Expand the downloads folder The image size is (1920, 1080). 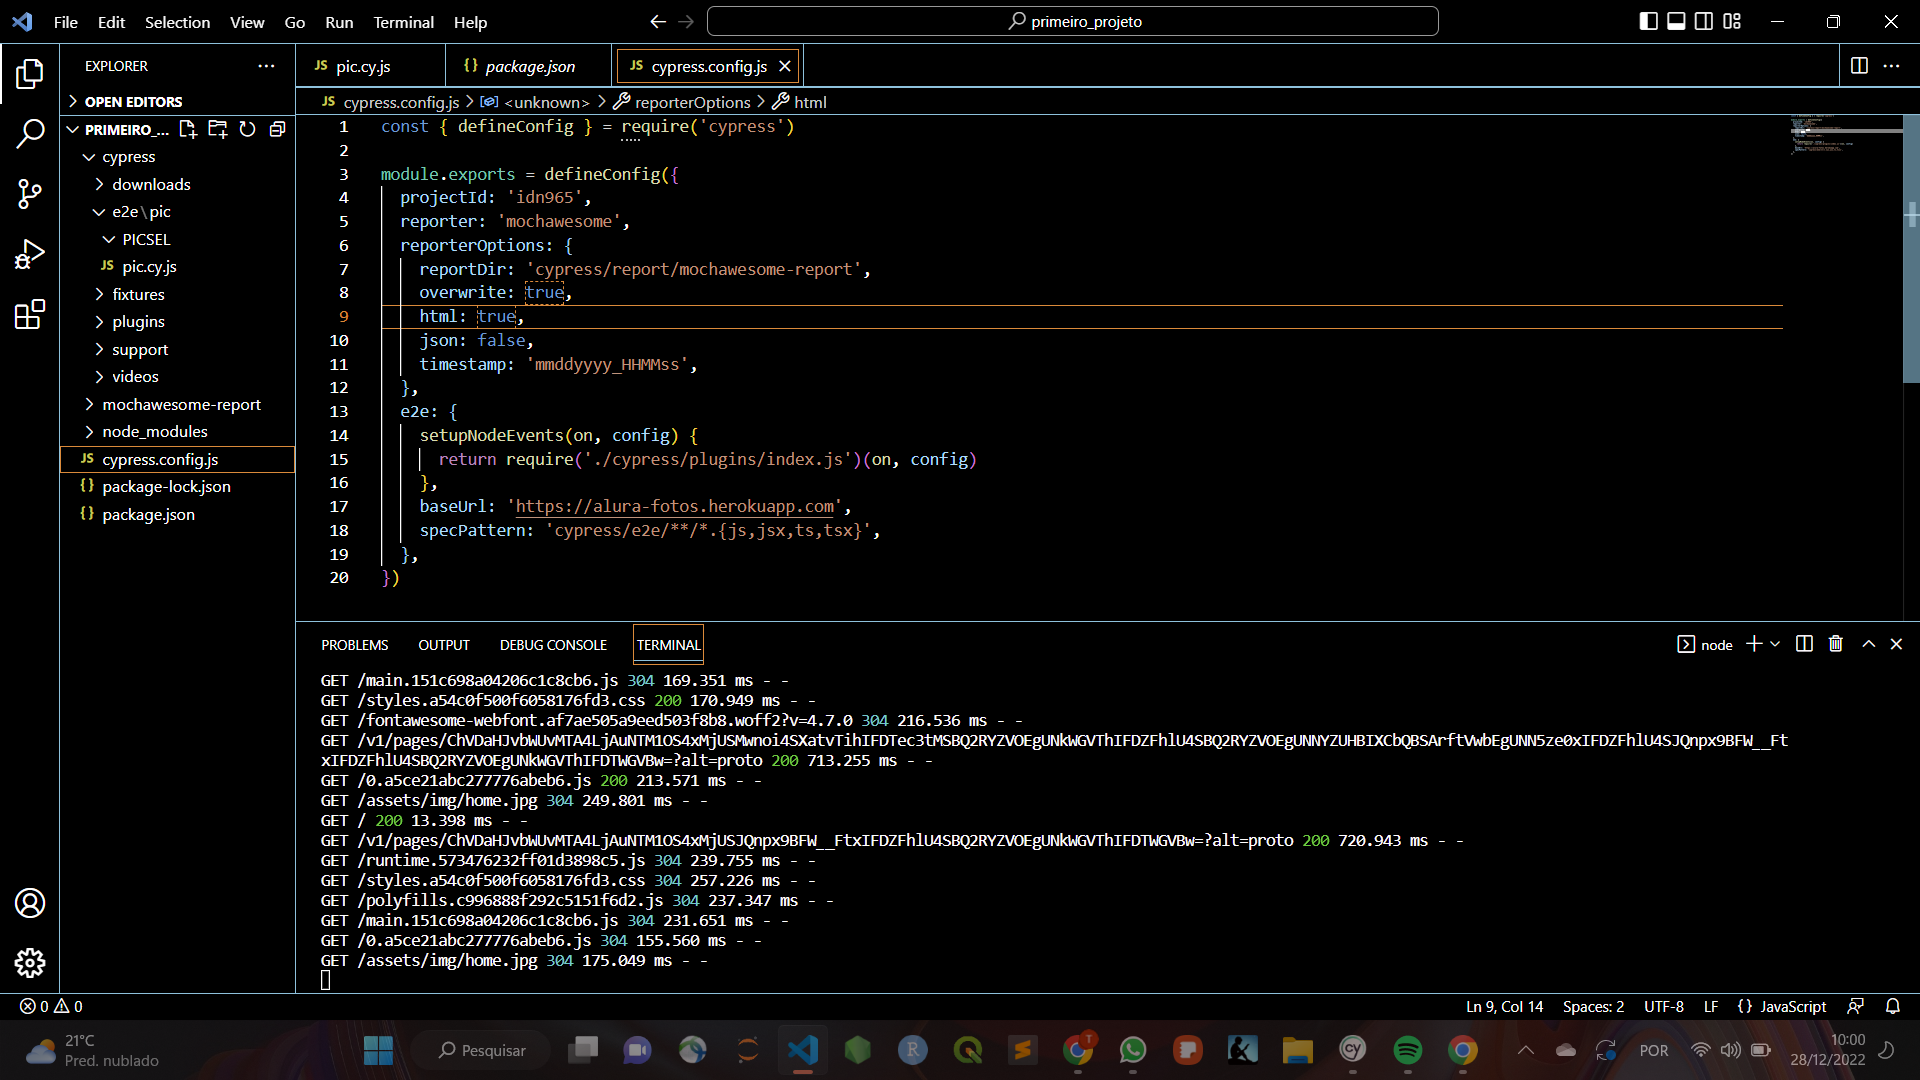tap(151, 184)
